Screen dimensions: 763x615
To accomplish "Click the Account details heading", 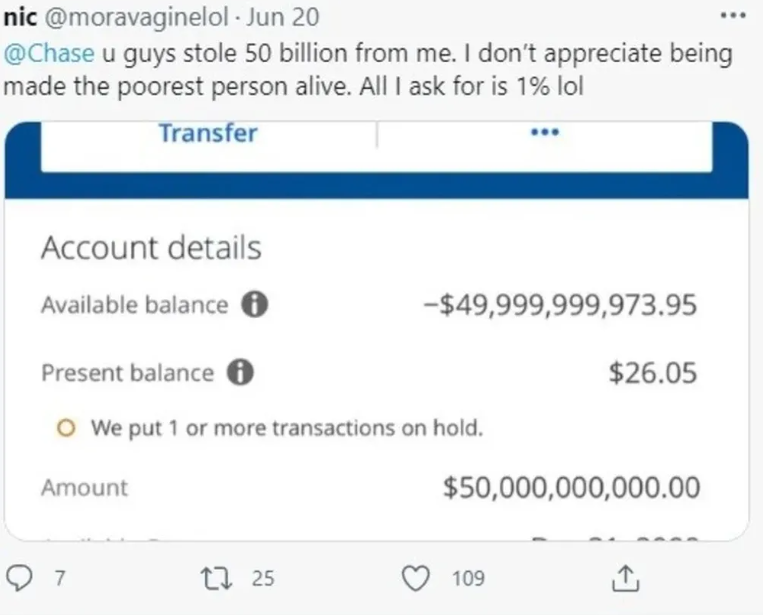I will (x=151, y=248).
